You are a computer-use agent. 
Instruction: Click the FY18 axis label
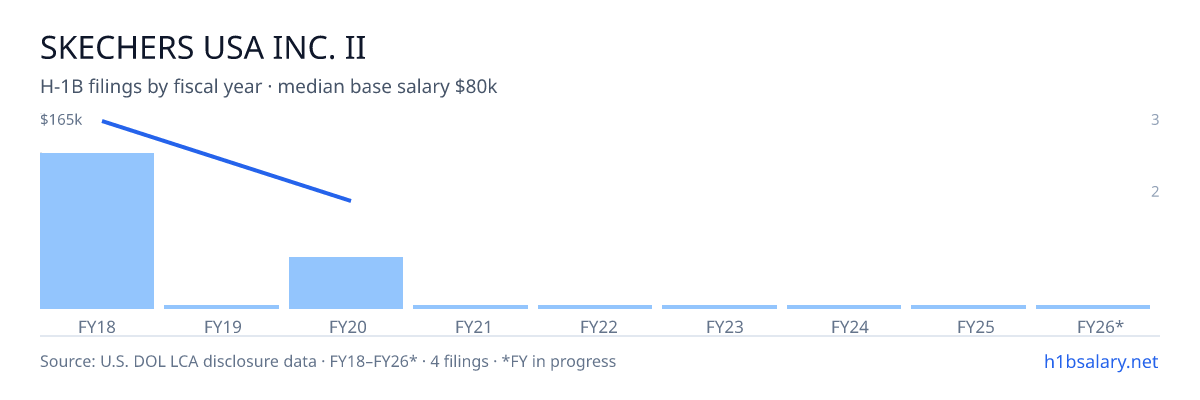click(97, 326)
